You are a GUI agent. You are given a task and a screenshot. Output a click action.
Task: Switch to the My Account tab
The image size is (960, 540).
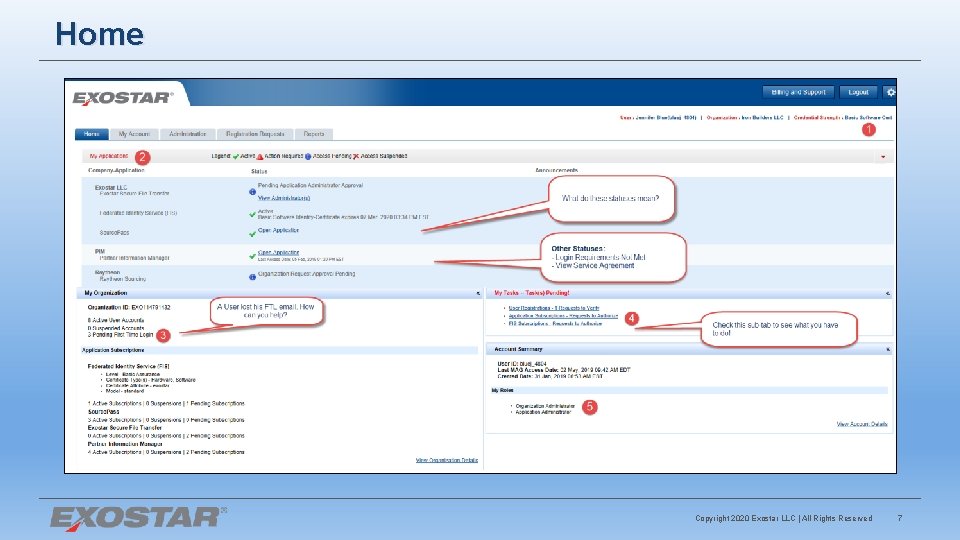134,134
